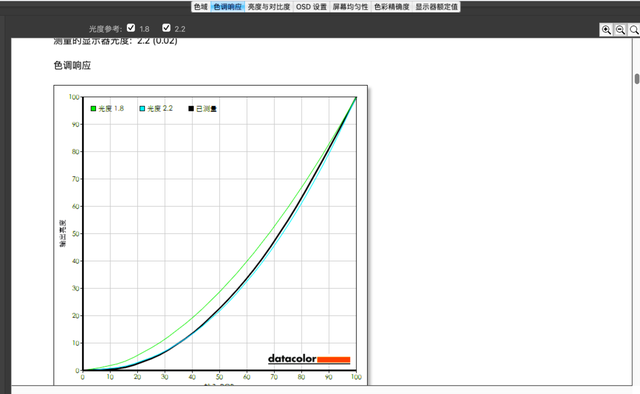The image size is (640, 394).
Task: Click the zoom in magnifier icon
Action: pyautogui.click(x=606, y=30)
